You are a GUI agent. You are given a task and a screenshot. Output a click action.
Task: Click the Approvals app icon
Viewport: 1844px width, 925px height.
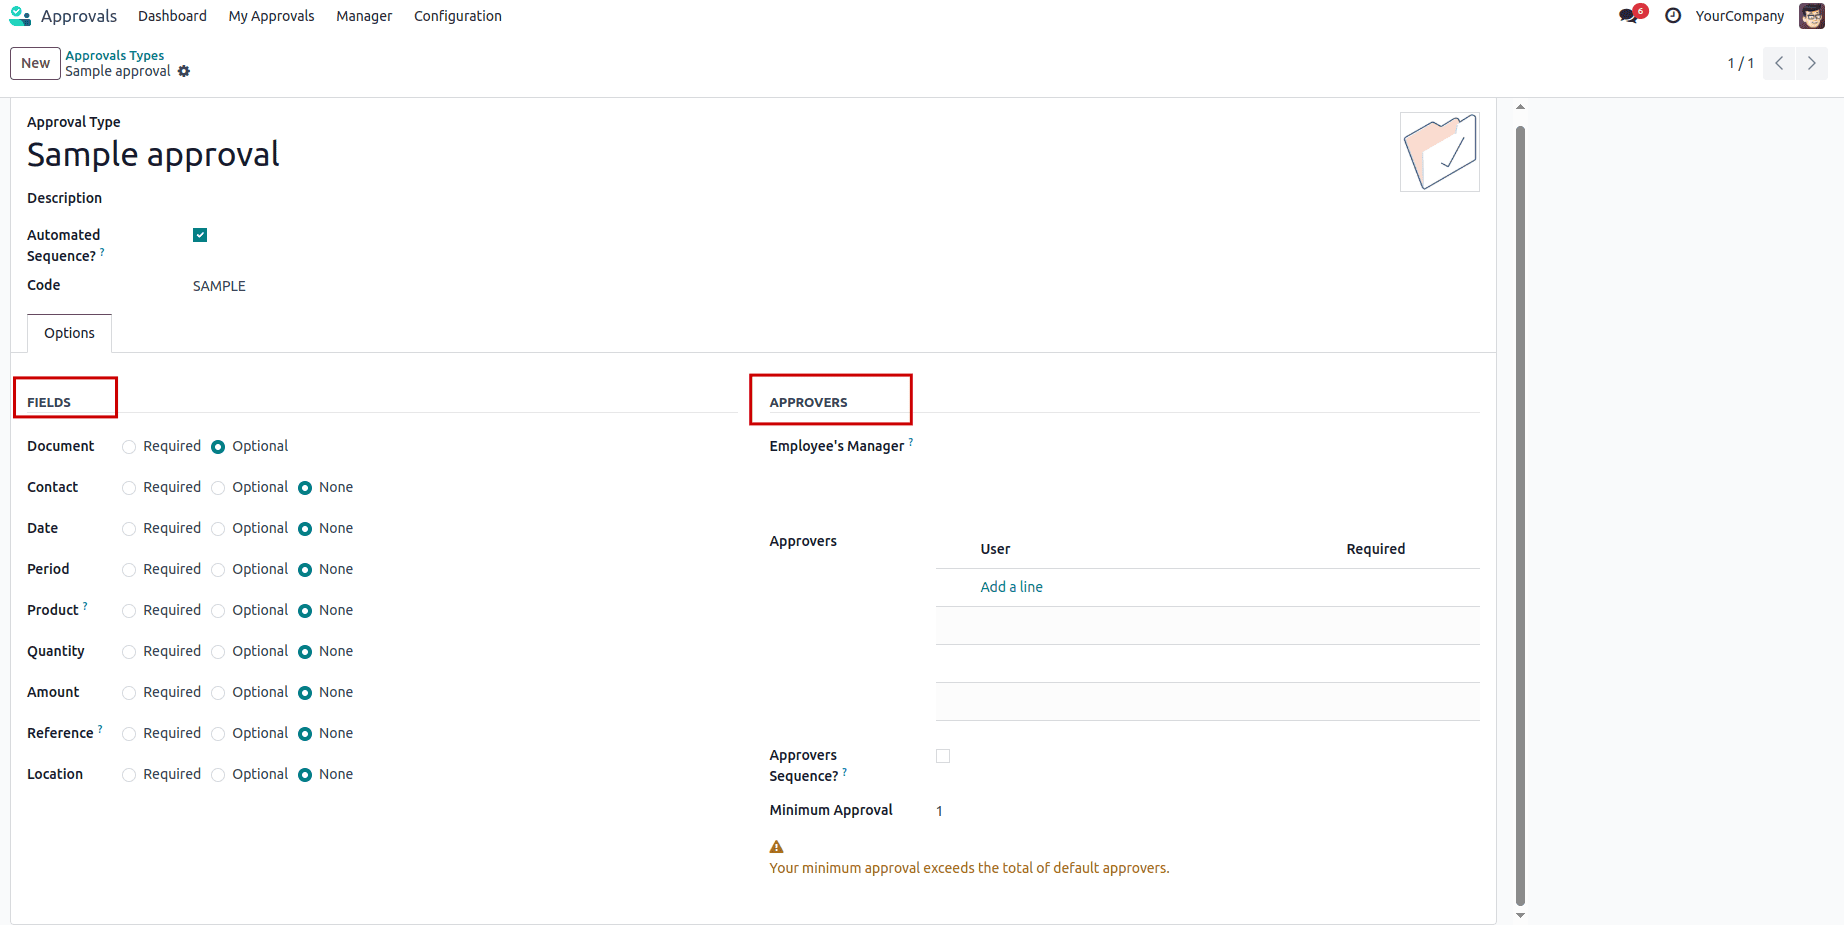pos(20,15)
